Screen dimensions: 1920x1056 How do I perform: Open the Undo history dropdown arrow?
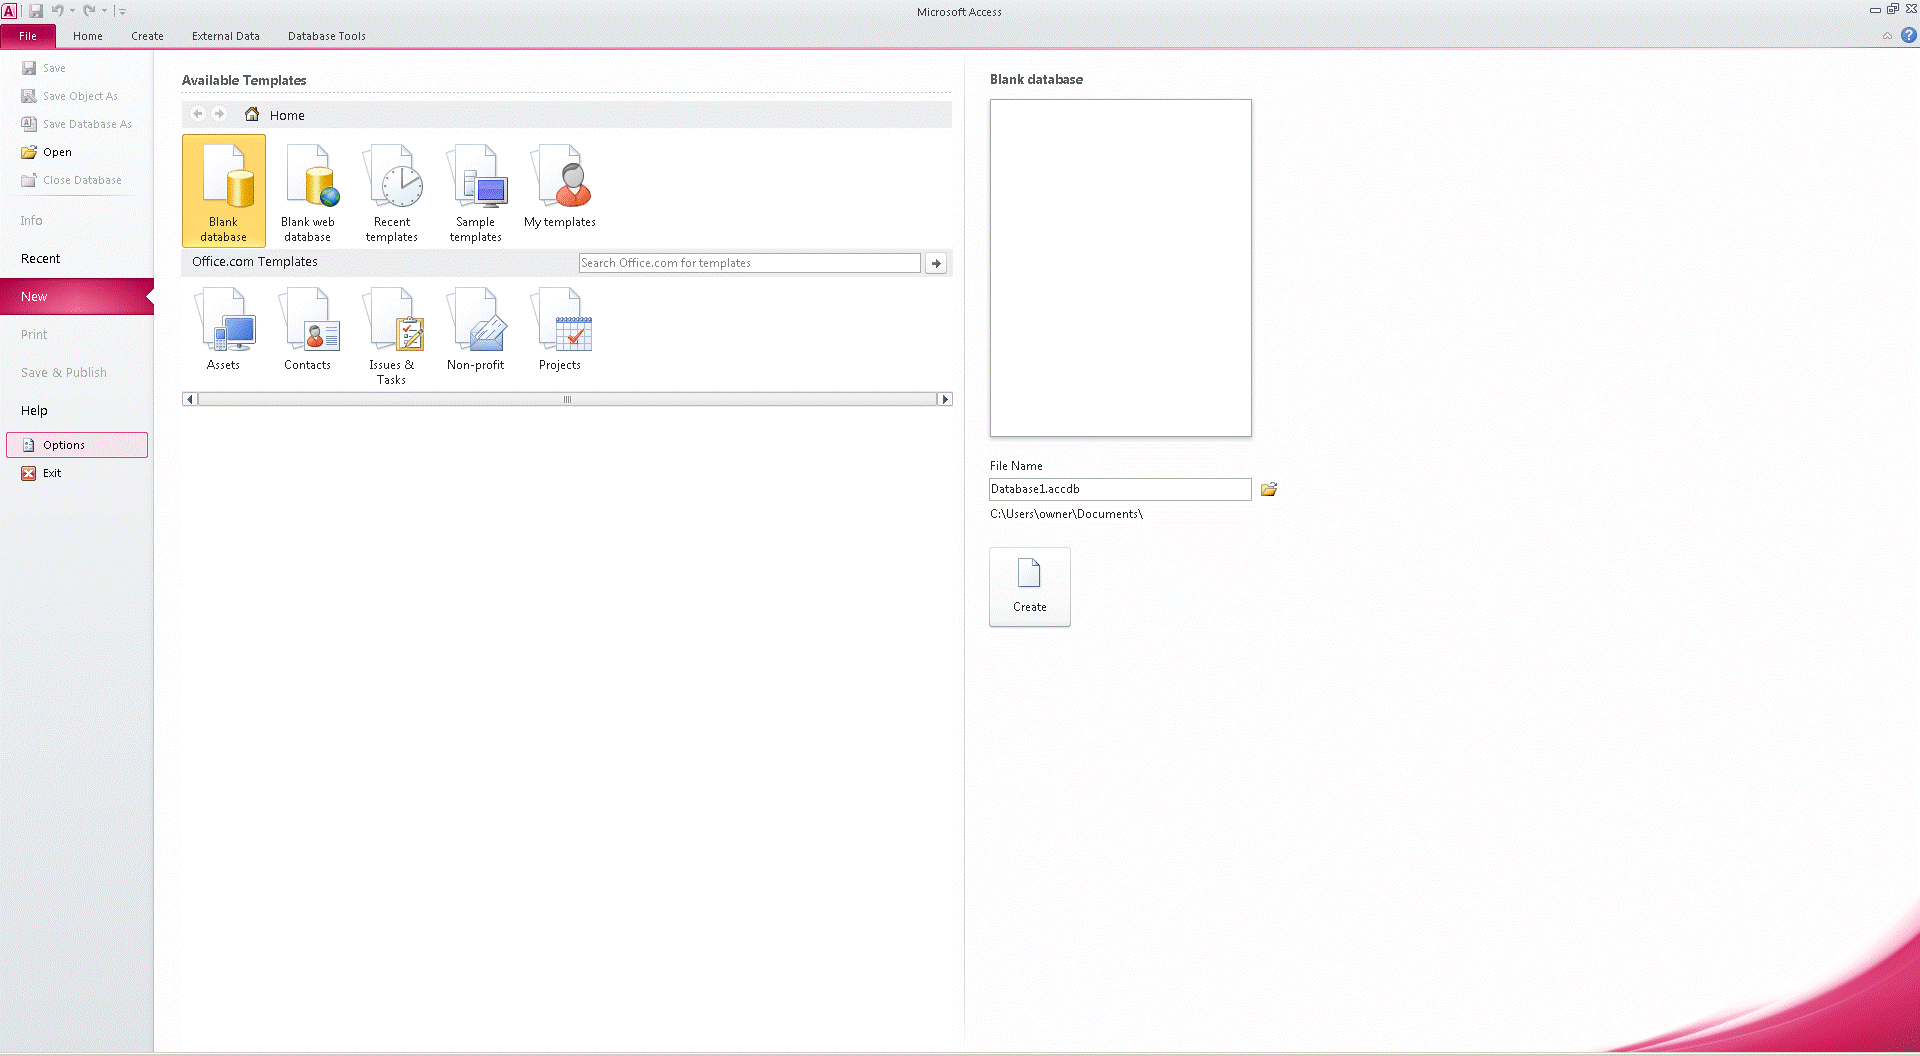[72, 11]
